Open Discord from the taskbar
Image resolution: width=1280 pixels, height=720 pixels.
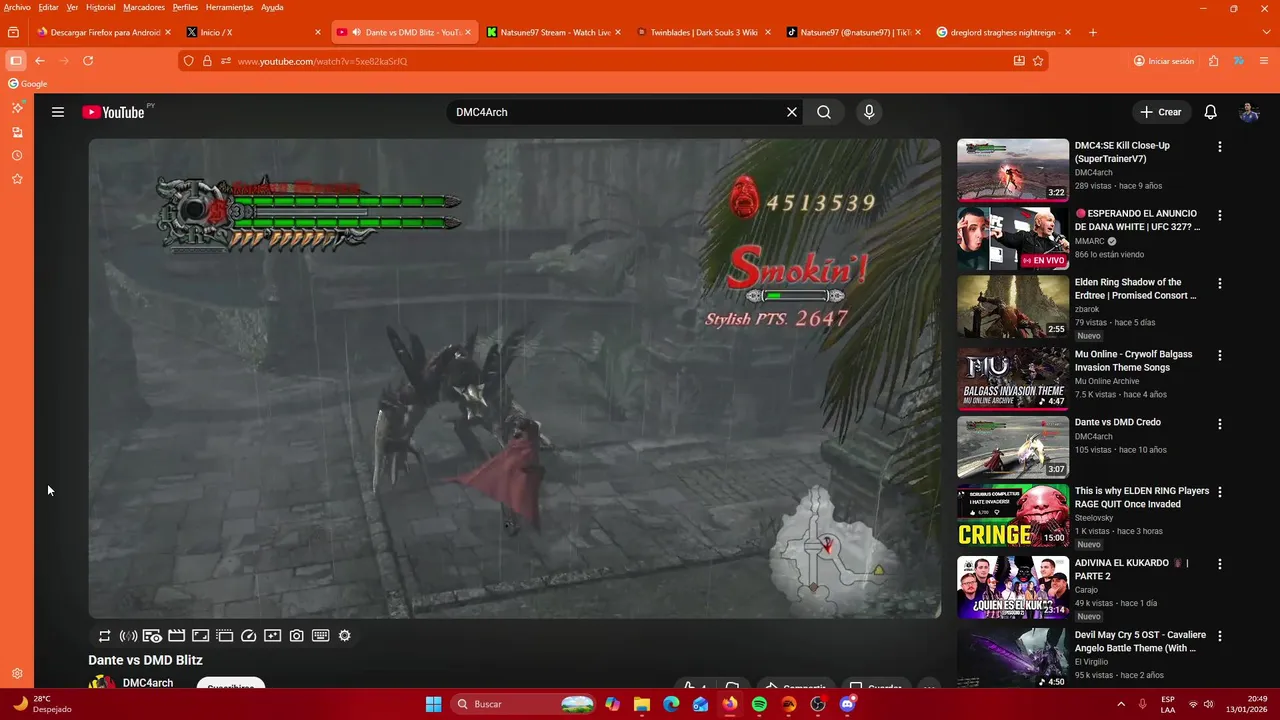848,704
